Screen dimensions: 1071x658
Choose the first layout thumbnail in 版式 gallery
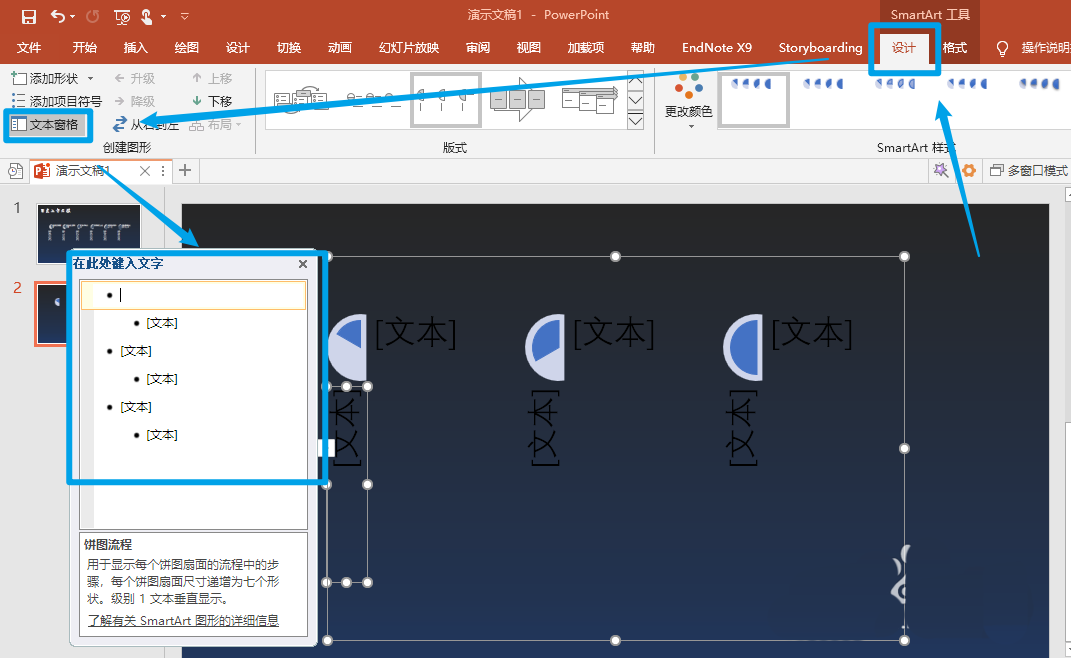point(301,100)
